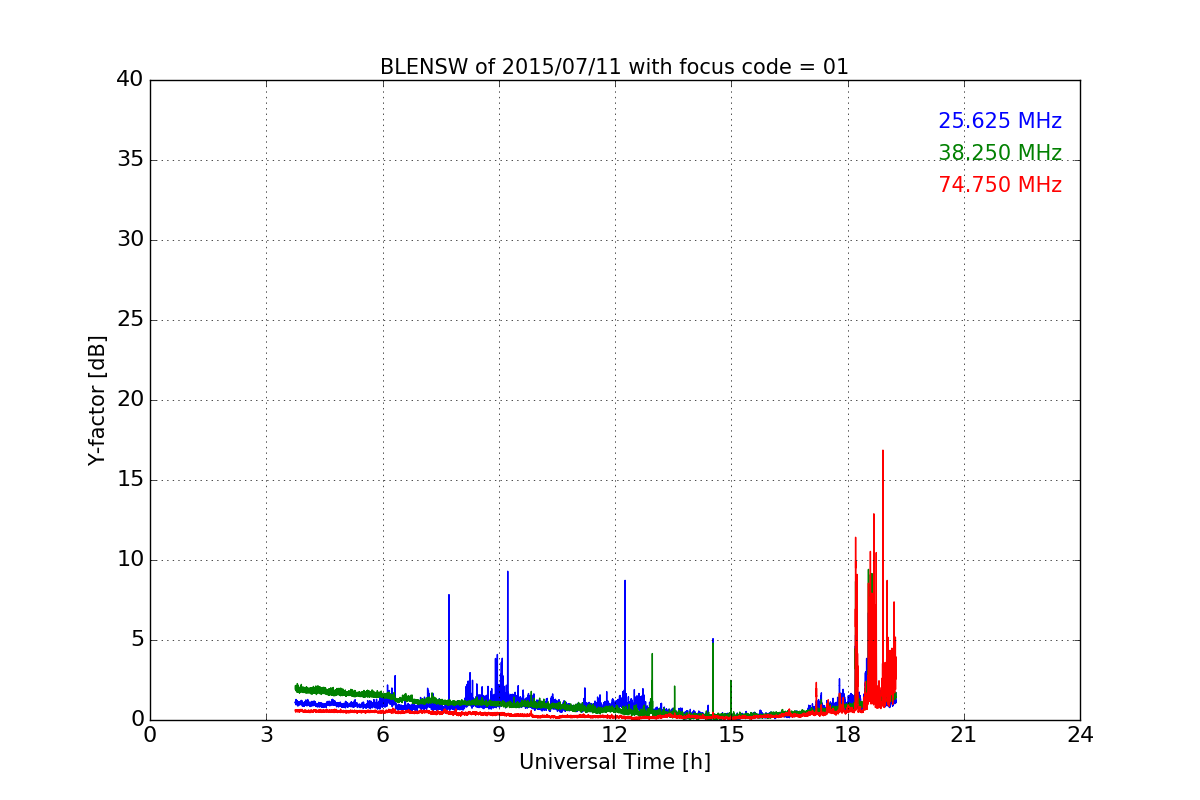
Task: Click the blue spike peak just after 9 h
Action: 508,573
